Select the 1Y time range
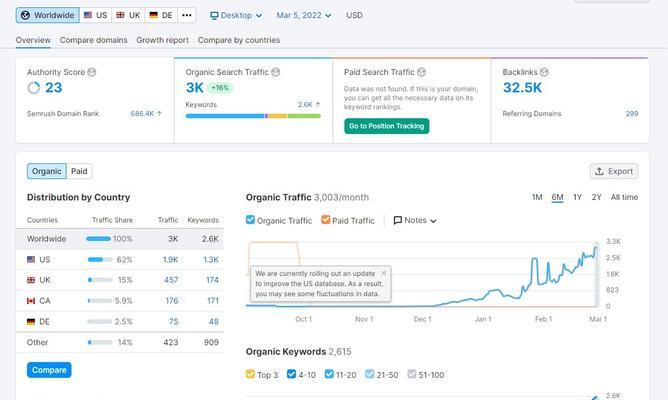 click(577, 197)
